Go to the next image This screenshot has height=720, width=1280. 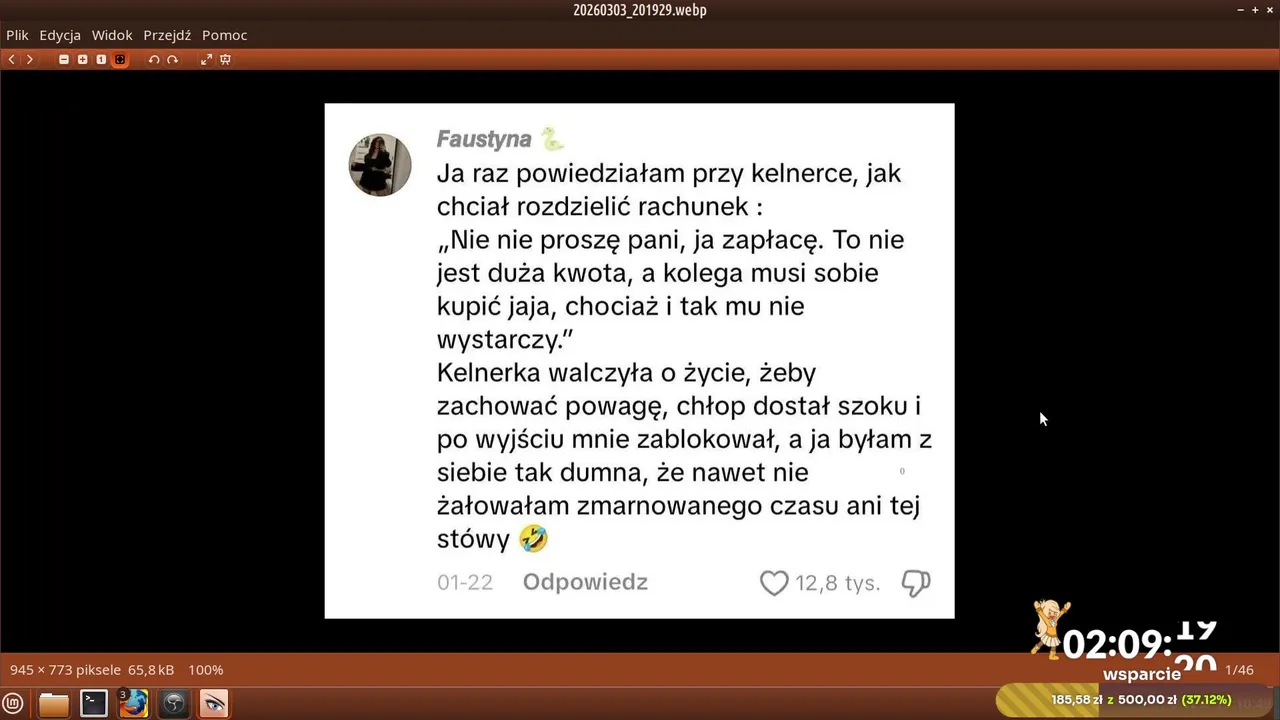(x=30, y=60)
